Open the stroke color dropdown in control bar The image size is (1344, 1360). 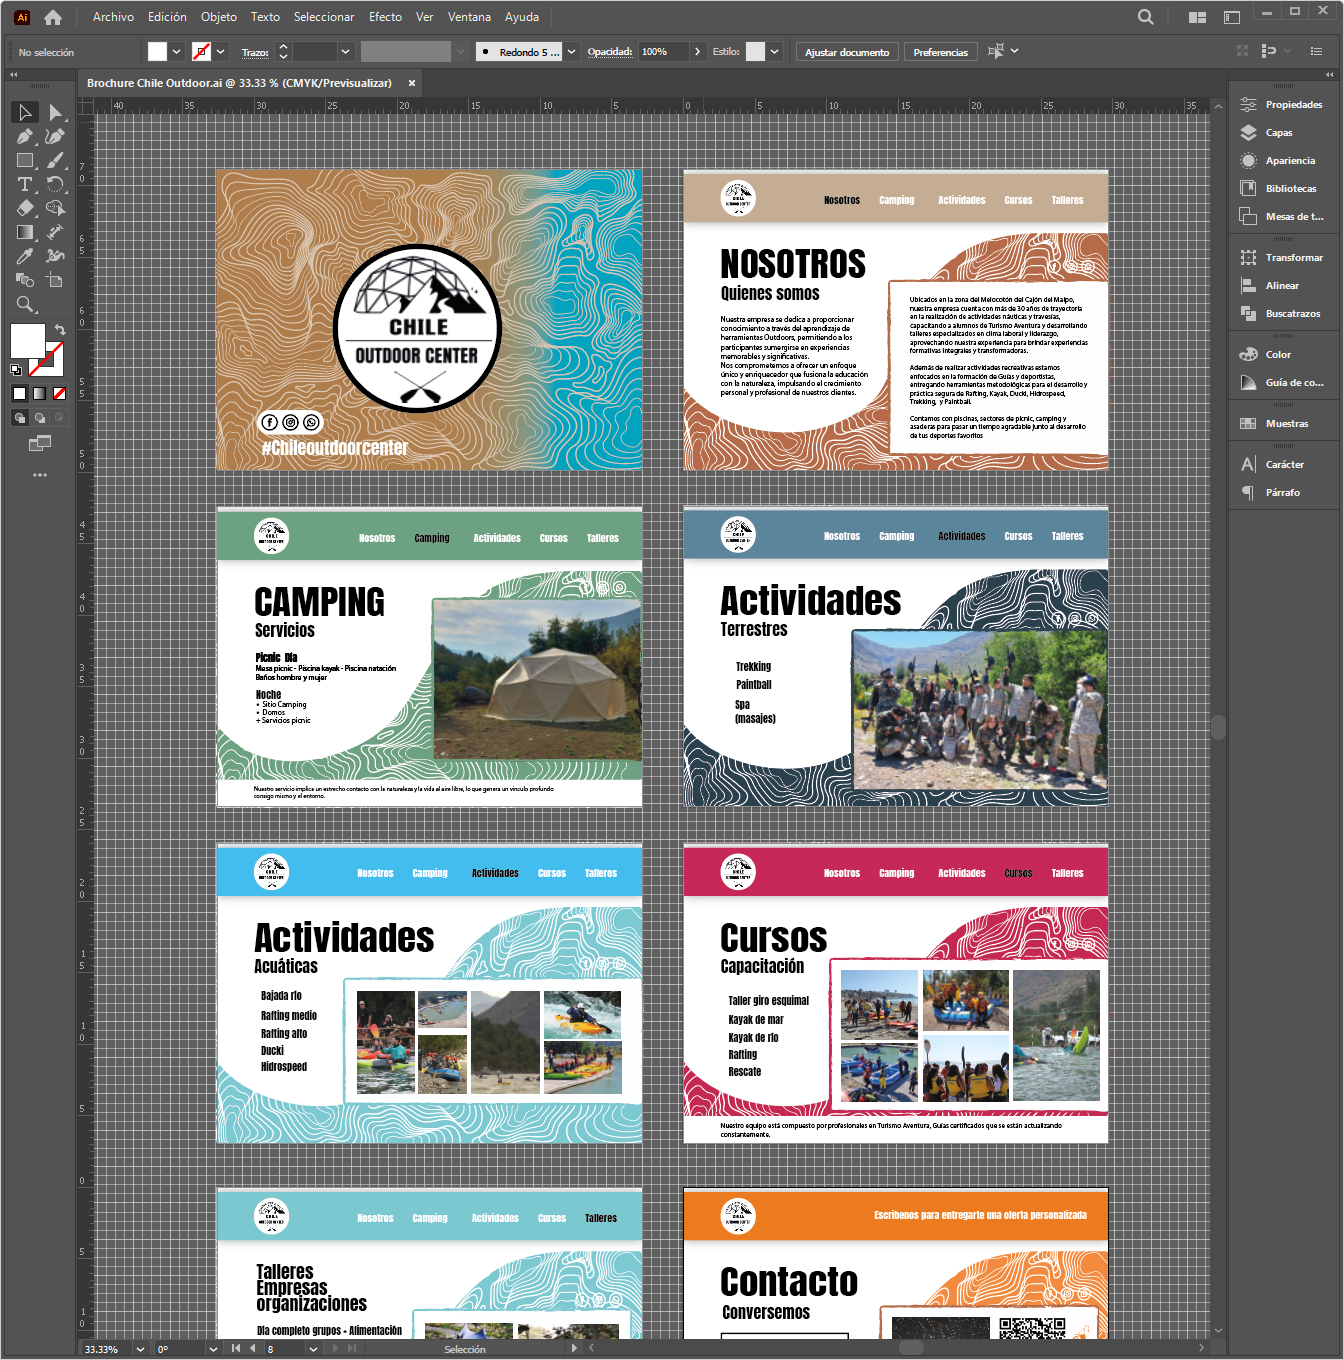click(x=221, y=52)
